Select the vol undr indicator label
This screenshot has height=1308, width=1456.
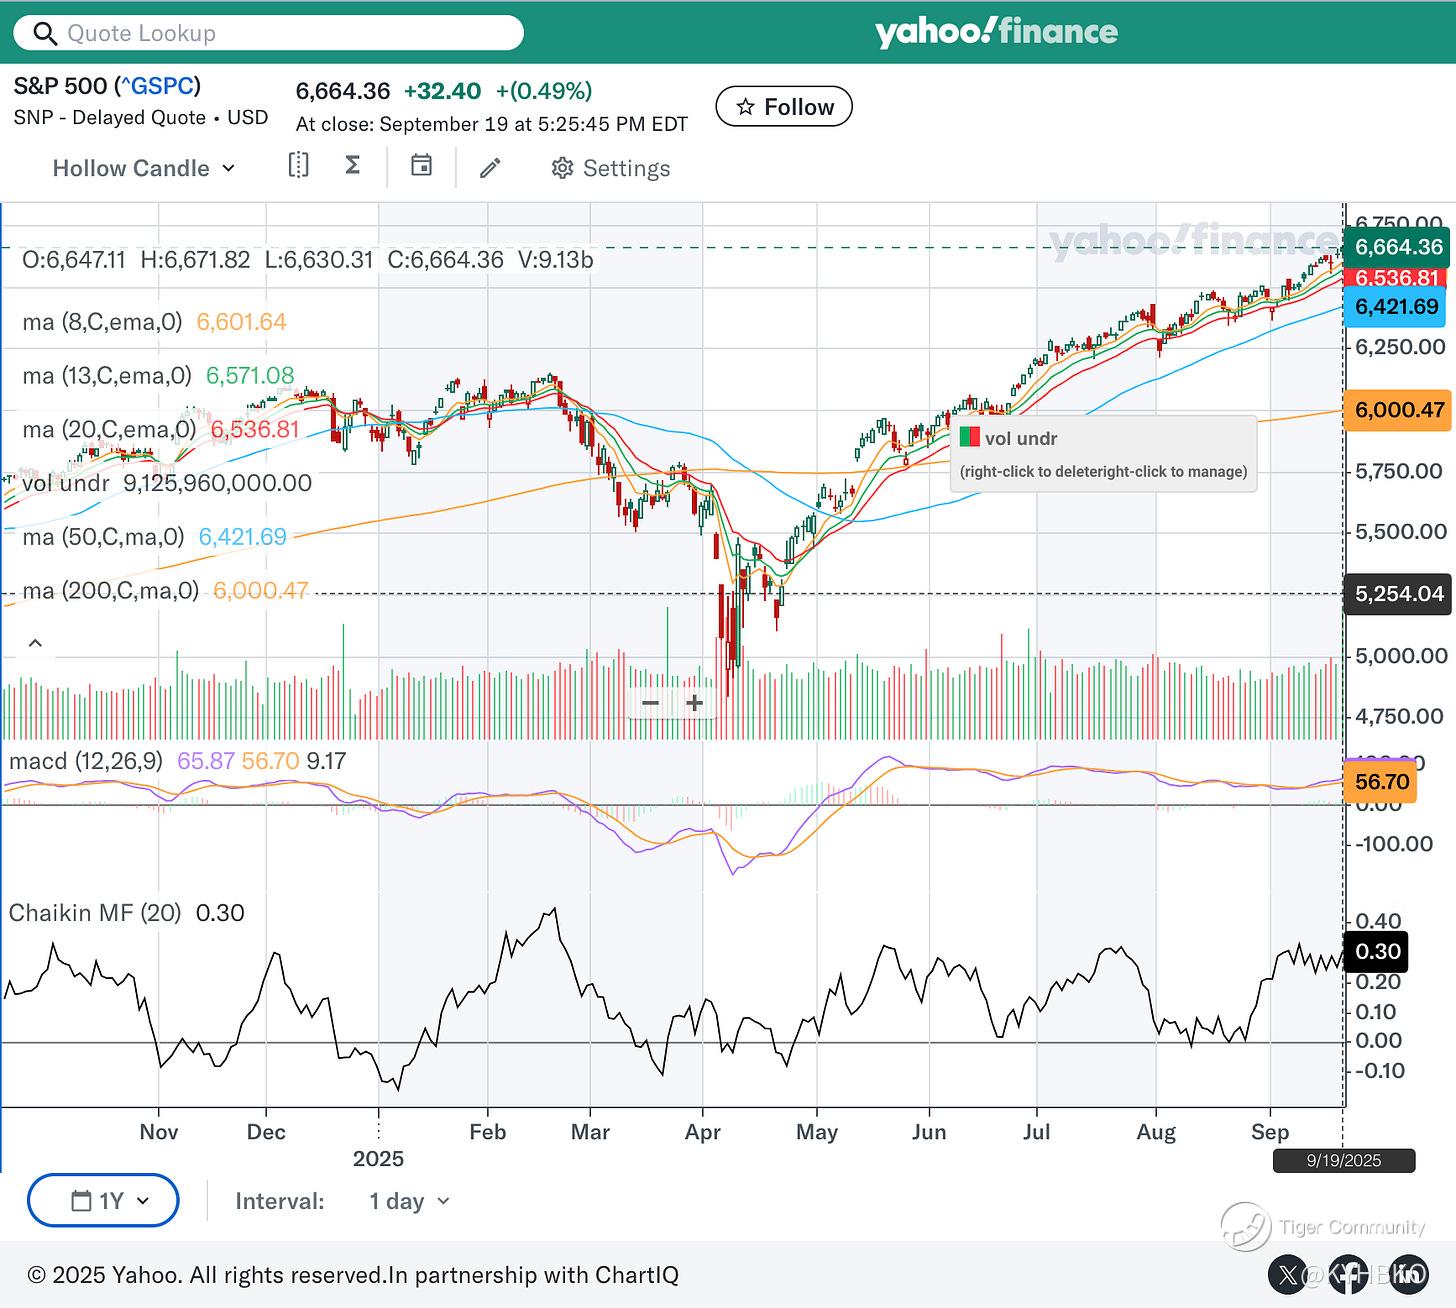[x=66, y=483]
